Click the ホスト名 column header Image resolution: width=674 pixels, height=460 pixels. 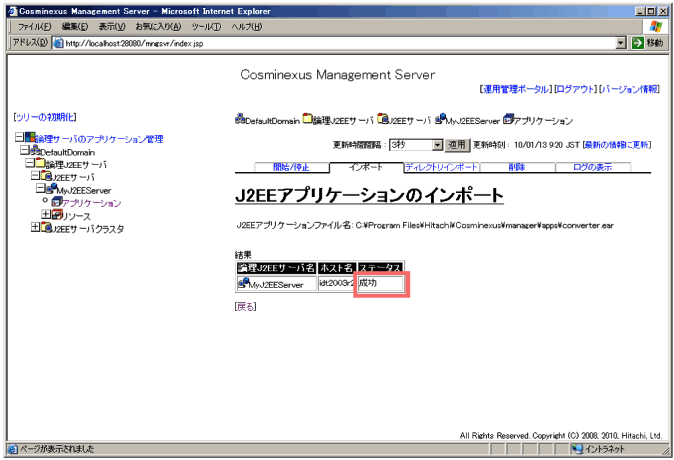click(x=337, y=268)
